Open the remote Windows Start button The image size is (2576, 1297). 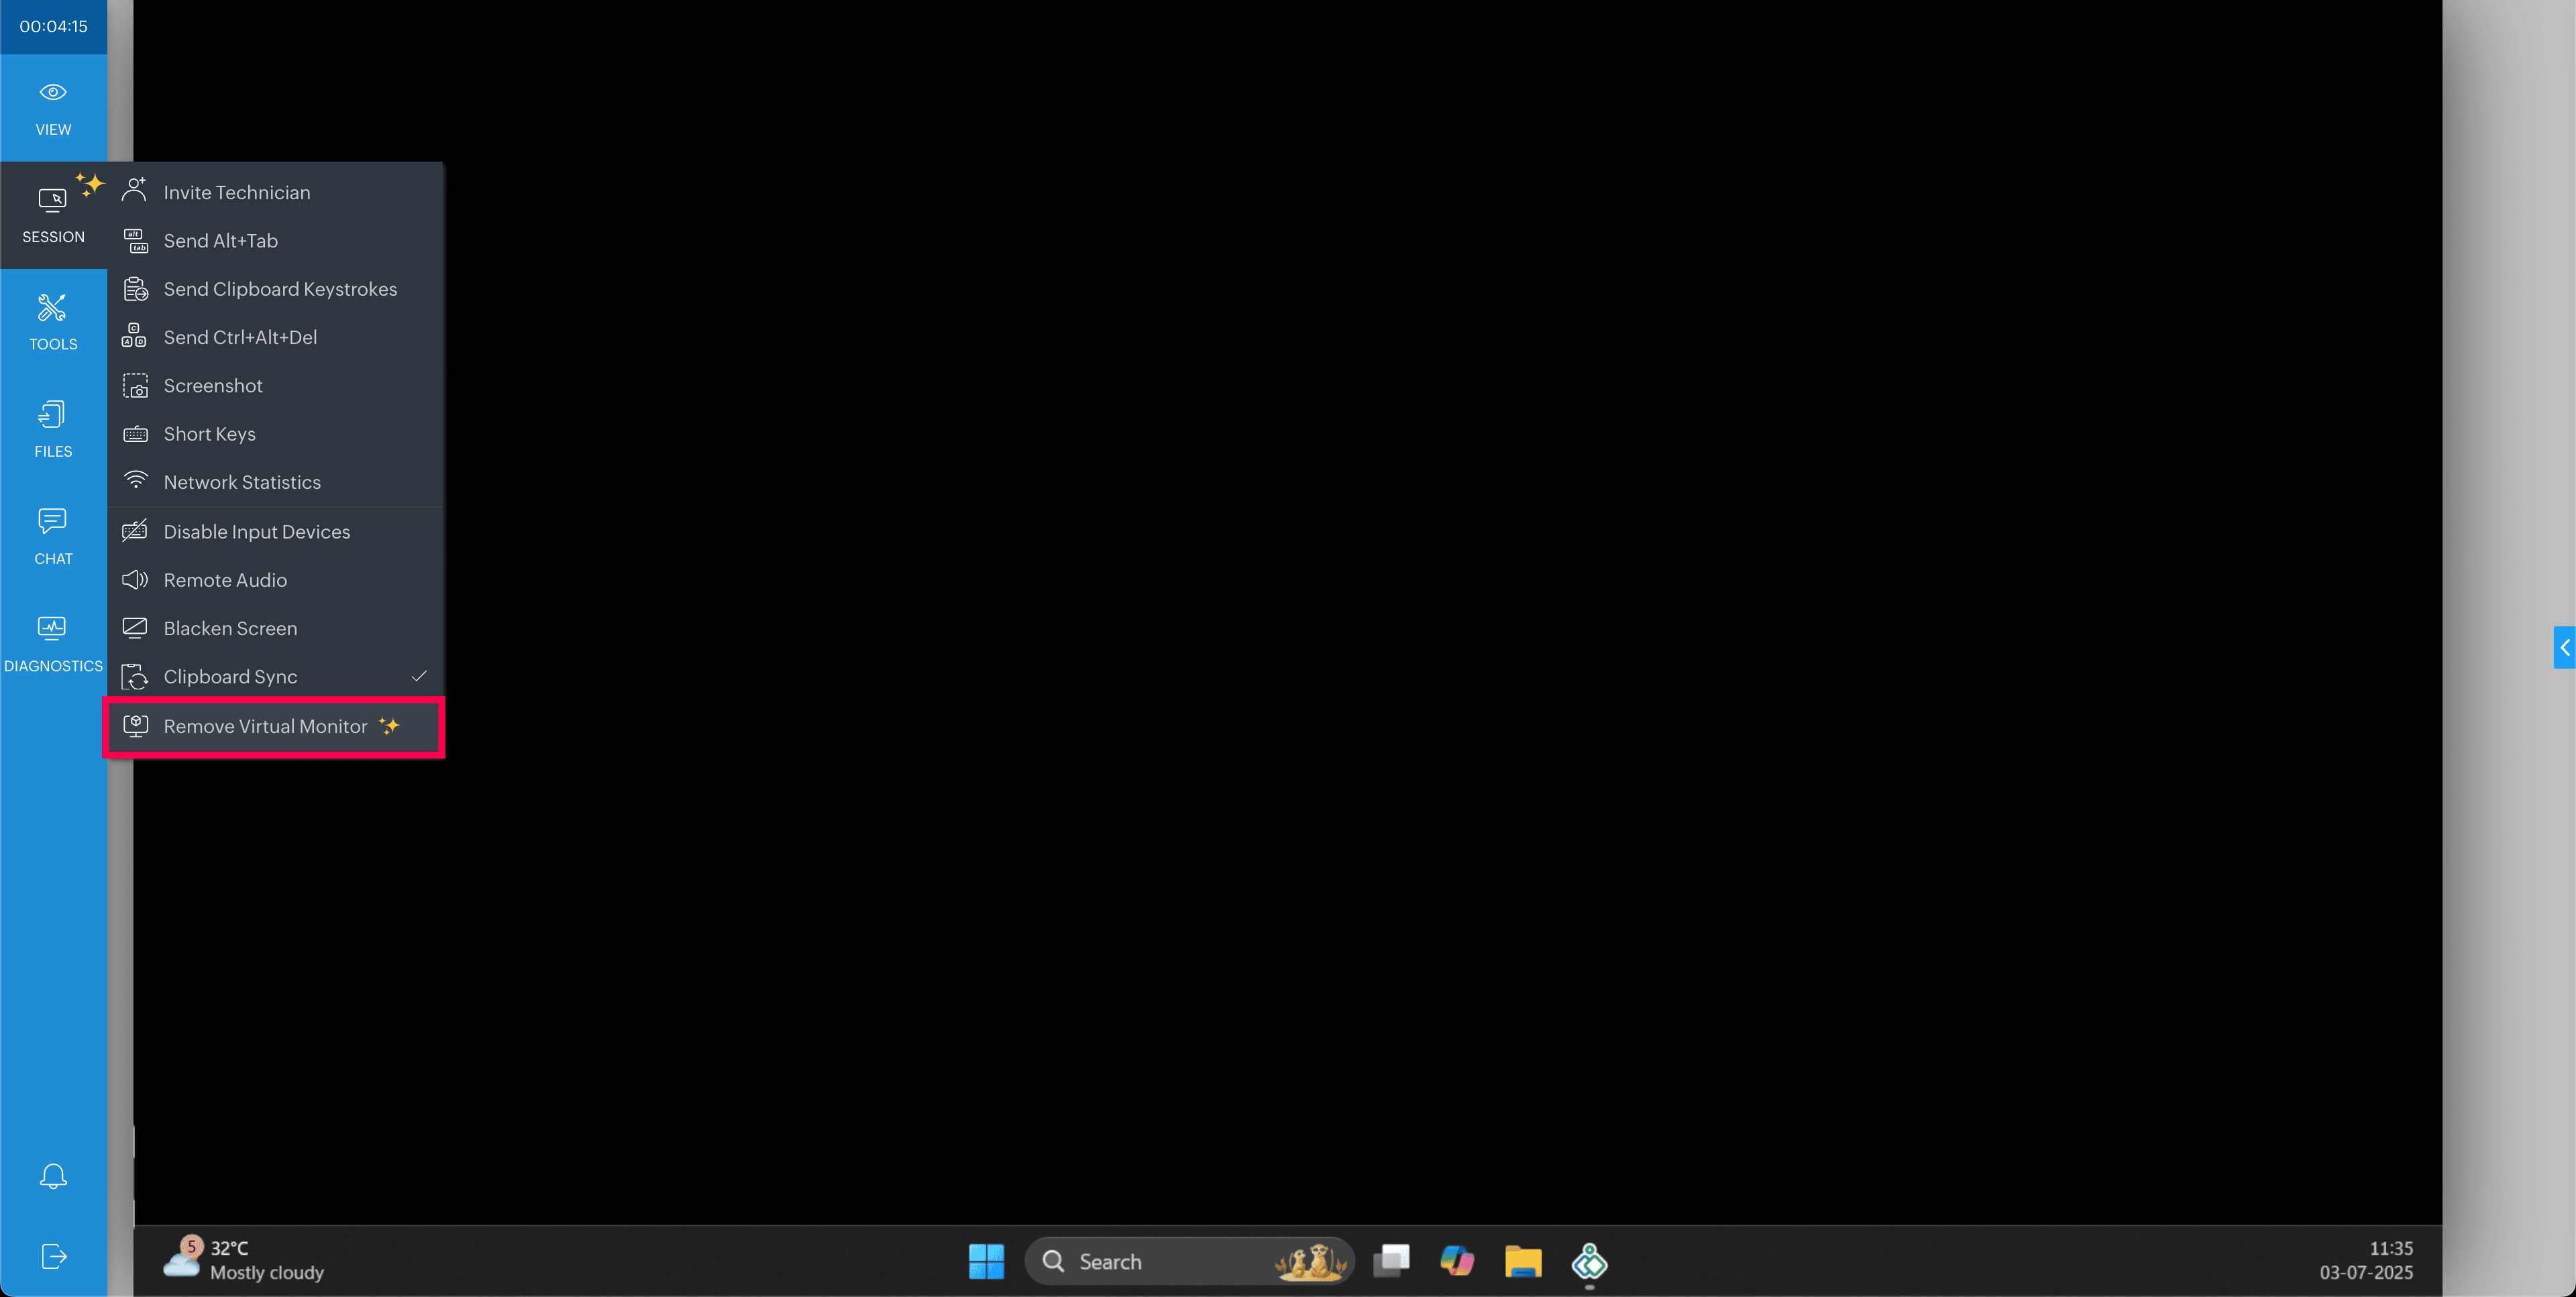986,1262
